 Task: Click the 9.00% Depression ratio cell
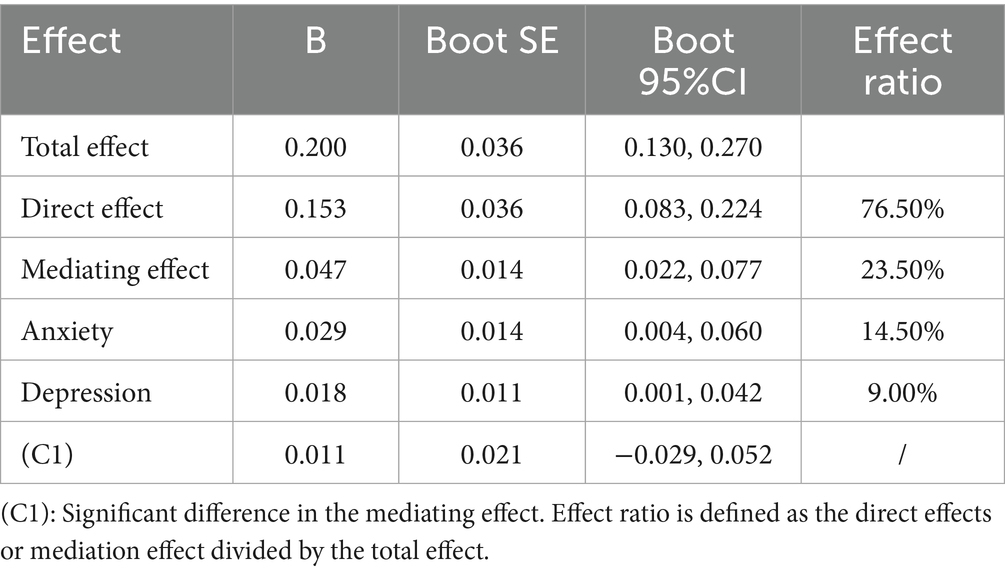(x=902, y=393)
